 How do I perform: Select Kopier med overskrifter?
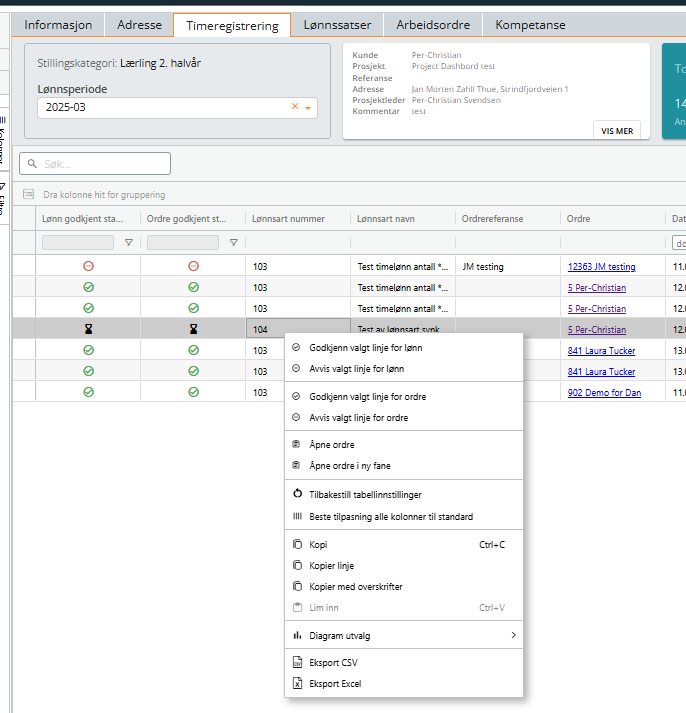404,587
